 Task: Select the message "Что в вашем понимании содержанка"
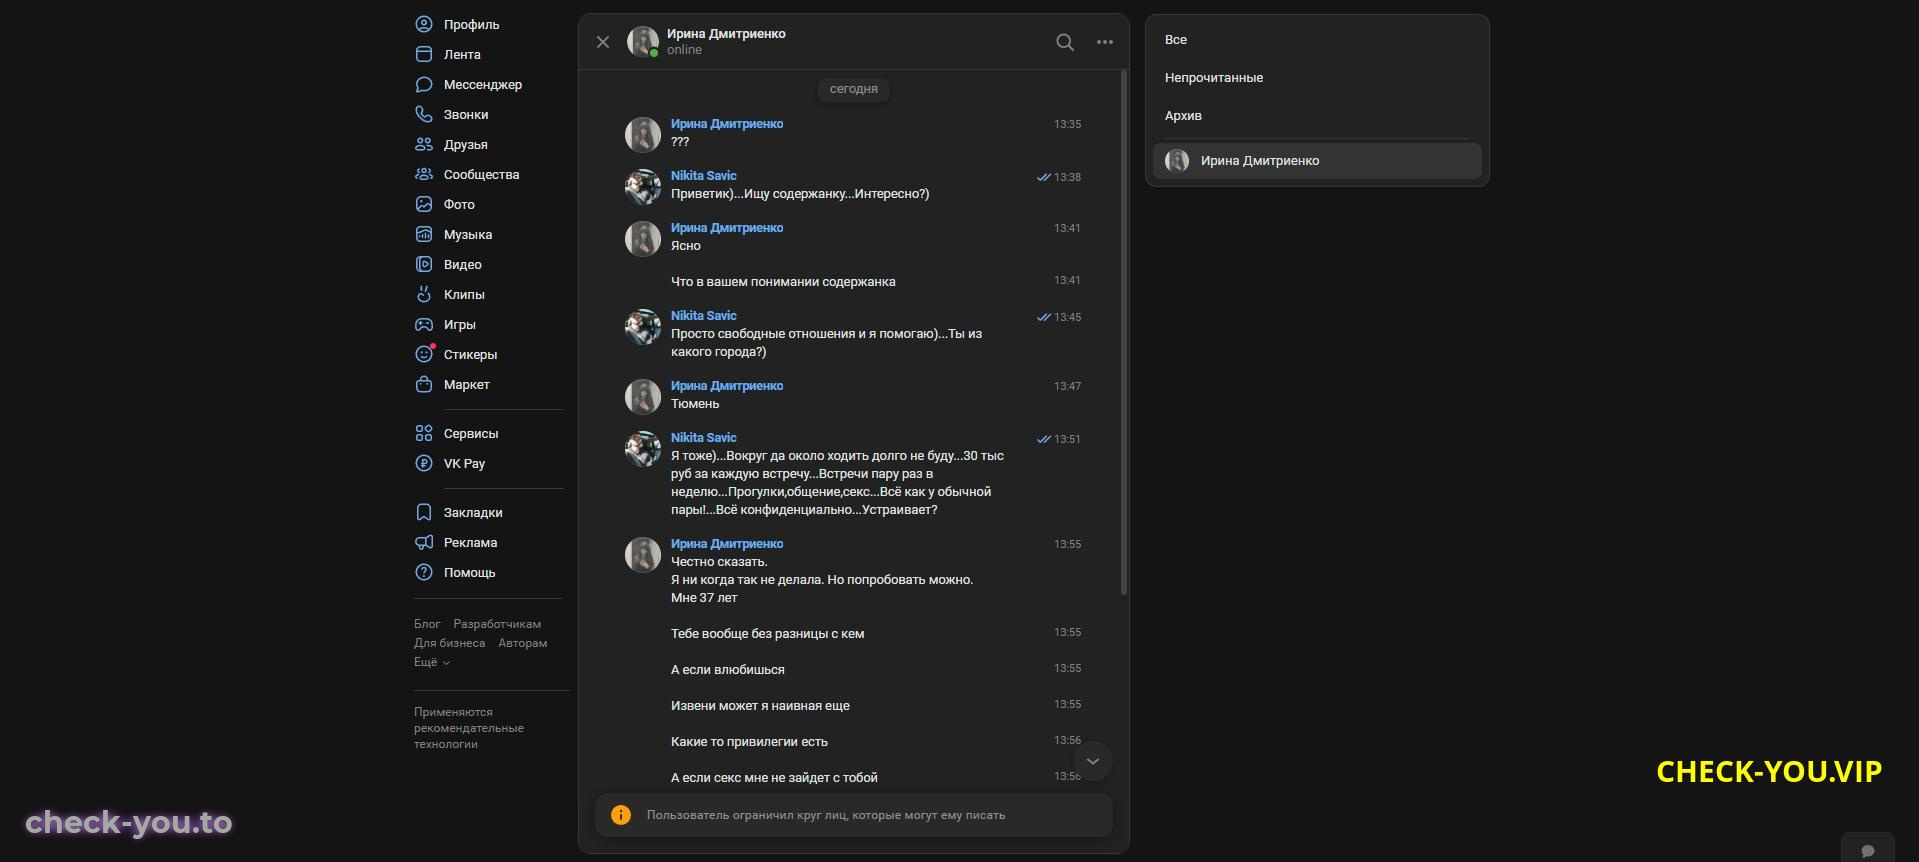click(783, 282)
